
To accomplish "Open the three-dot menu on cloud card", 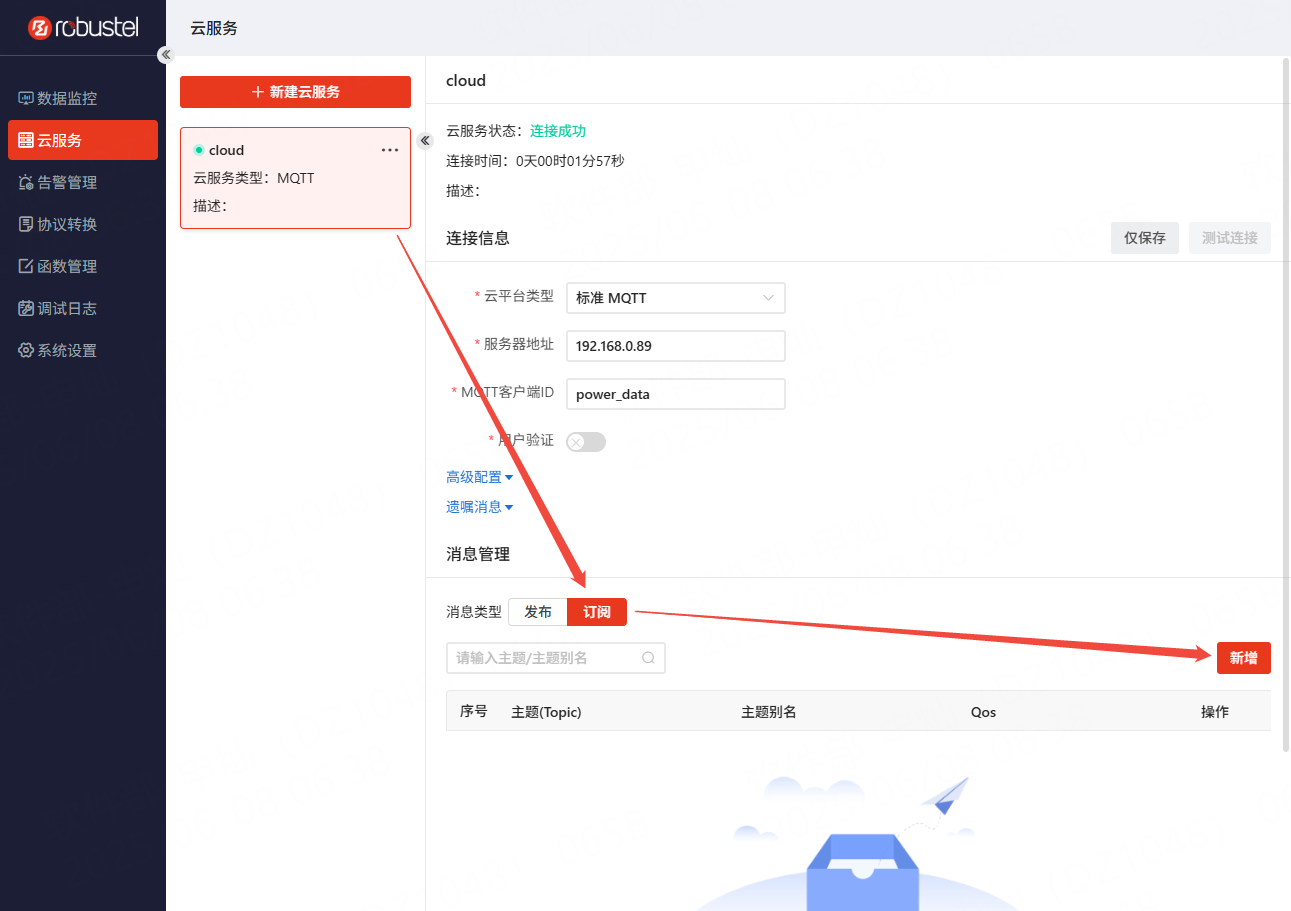I will [390, 150].
